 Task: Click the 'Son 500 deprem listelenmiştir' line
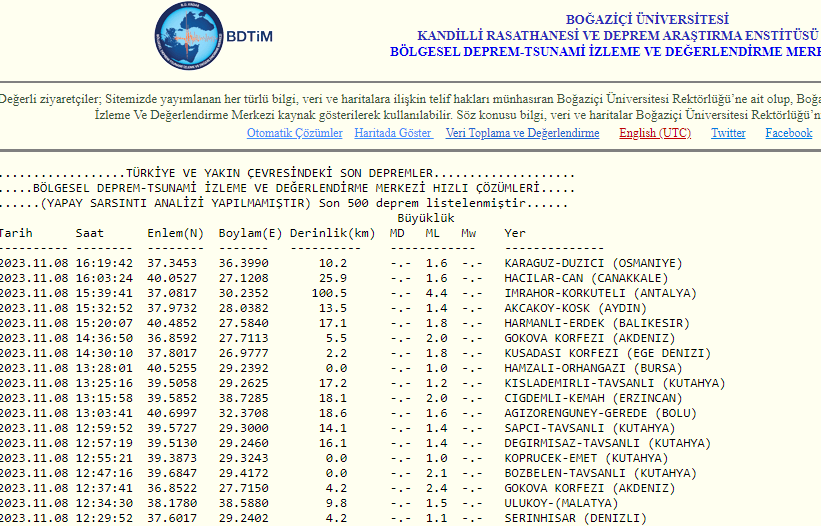[422, 203]
